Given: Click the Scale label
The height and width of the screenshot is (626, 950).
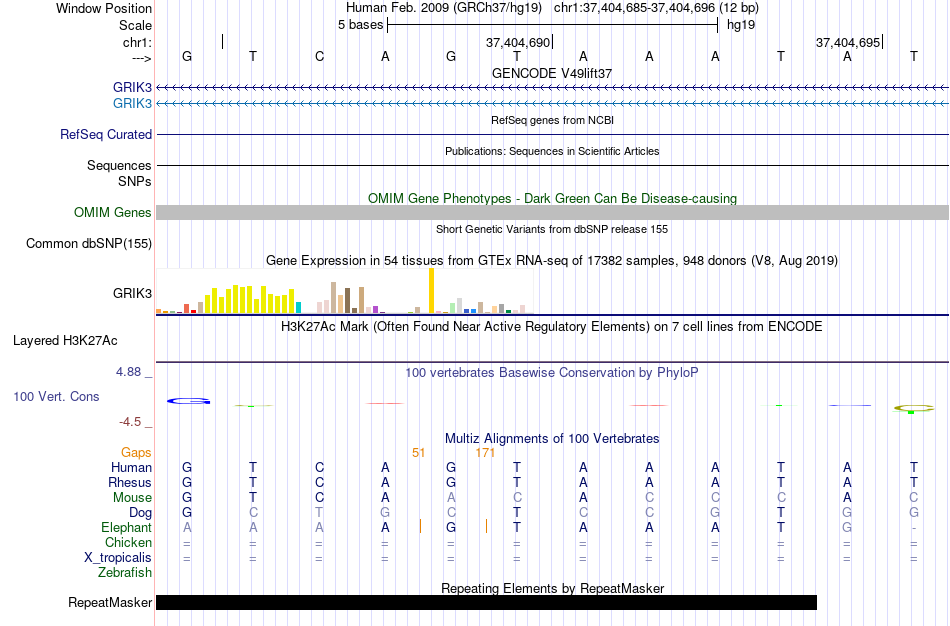Looking at the screenshot, I should 135,25.
